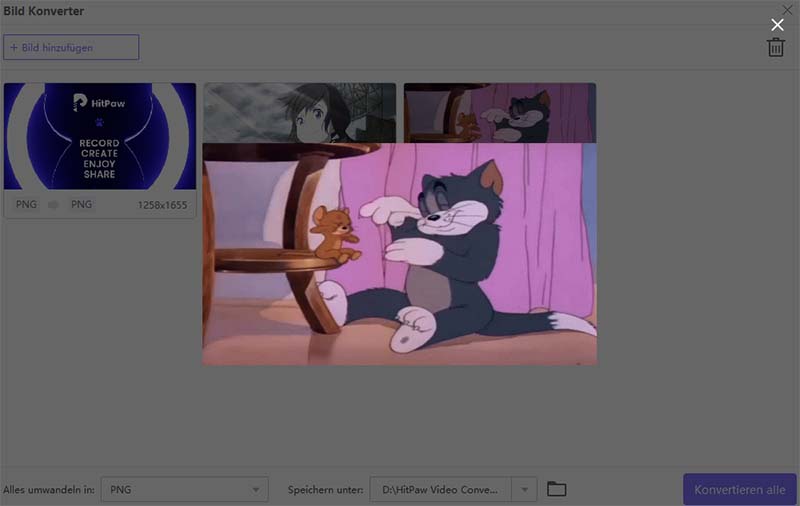Viewport: 800px width, 506px height.
Task: Click the Bild Konverter window title
Action: [44, 11]
